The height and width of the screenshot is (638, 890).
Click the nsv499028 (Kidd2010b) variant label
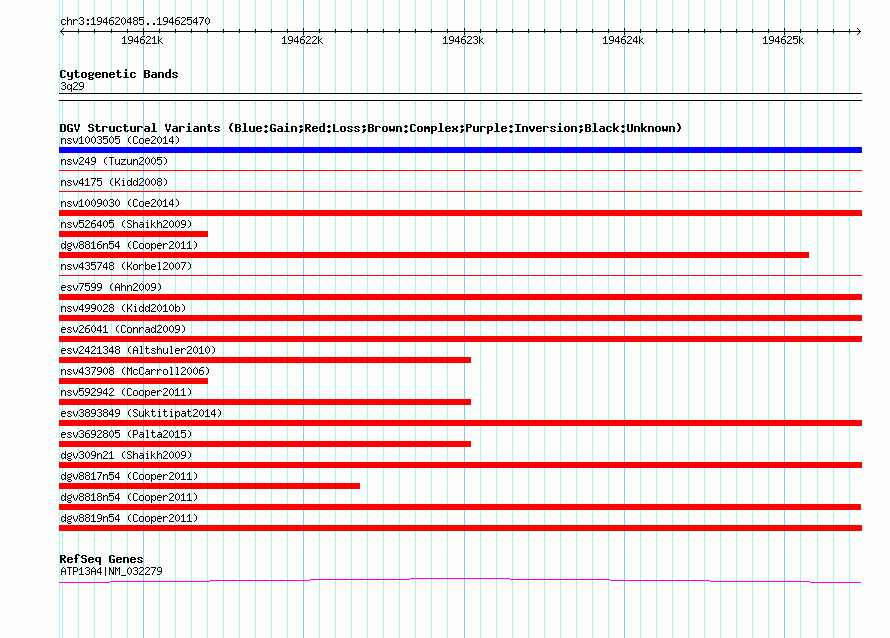click(123, 308)
